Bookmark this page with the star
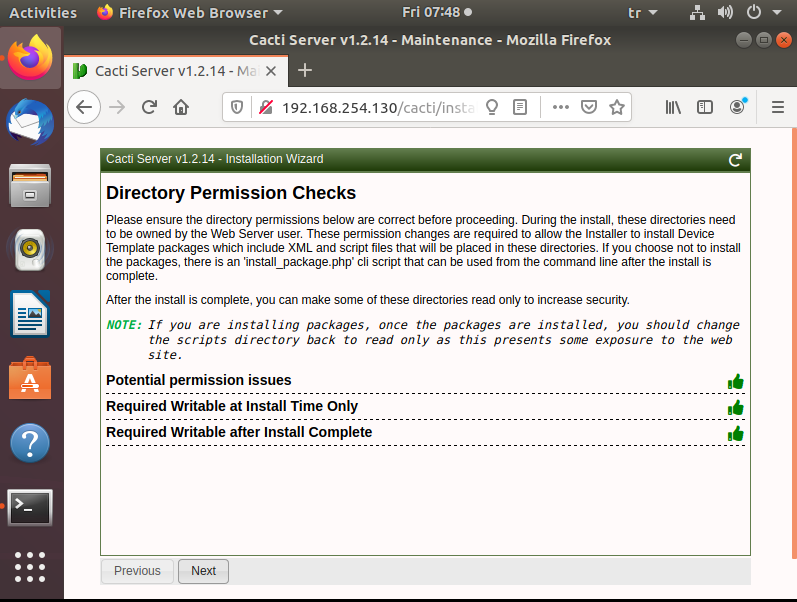797x602 pixels. [x=617, y=107]
